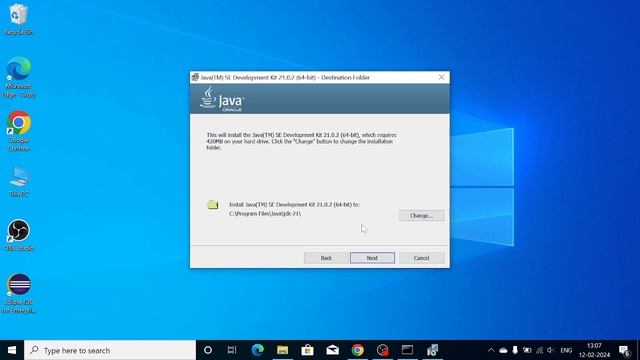Click the Next button in Java installer
Screen dimensions: 640x360
[372, 258]
